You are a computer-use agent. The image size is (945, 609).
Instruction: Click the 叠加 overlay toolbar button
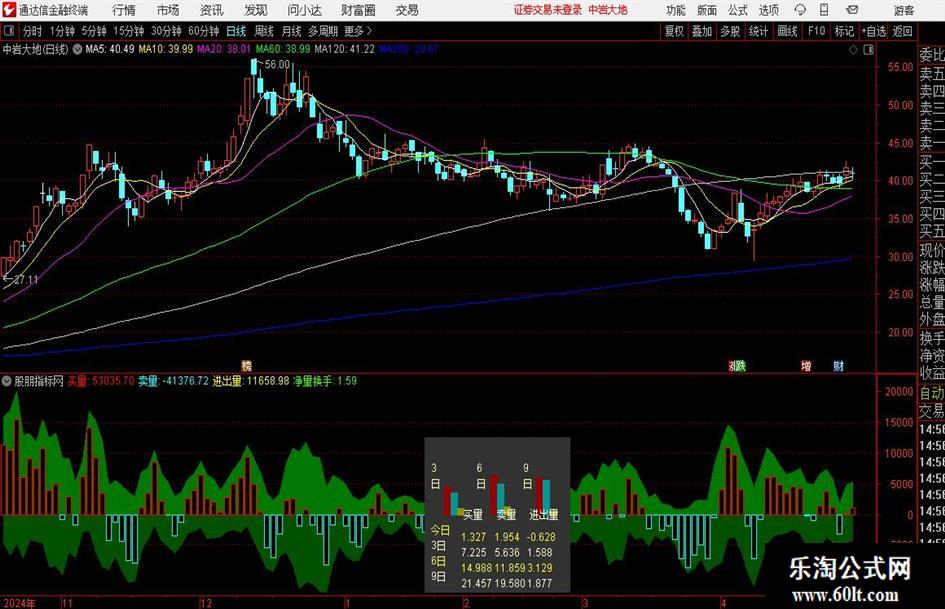coord(702,31)
